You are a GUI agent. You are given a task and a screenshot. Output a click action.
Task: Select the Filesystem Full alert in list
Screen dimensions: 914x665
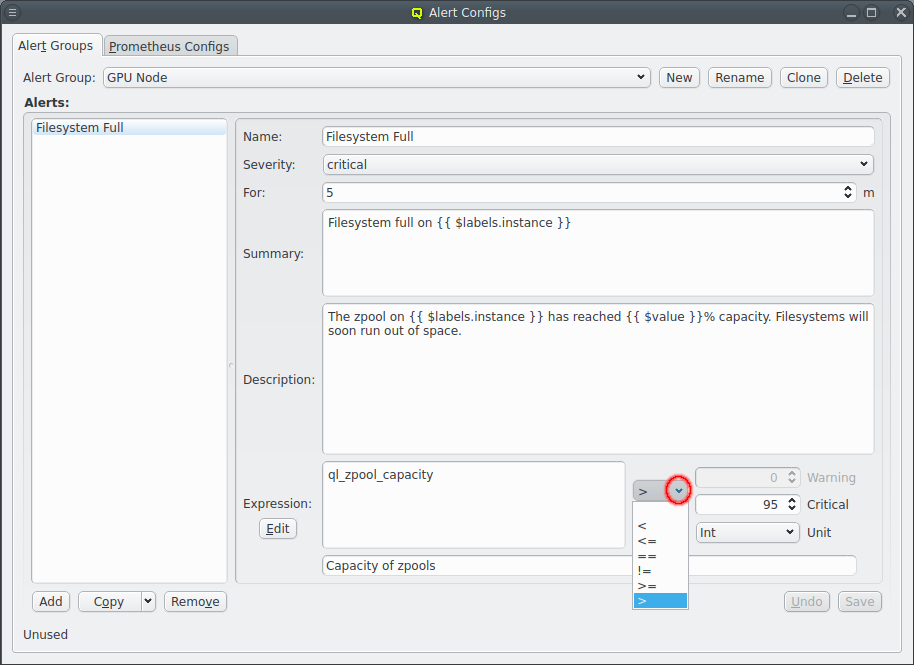129,128
